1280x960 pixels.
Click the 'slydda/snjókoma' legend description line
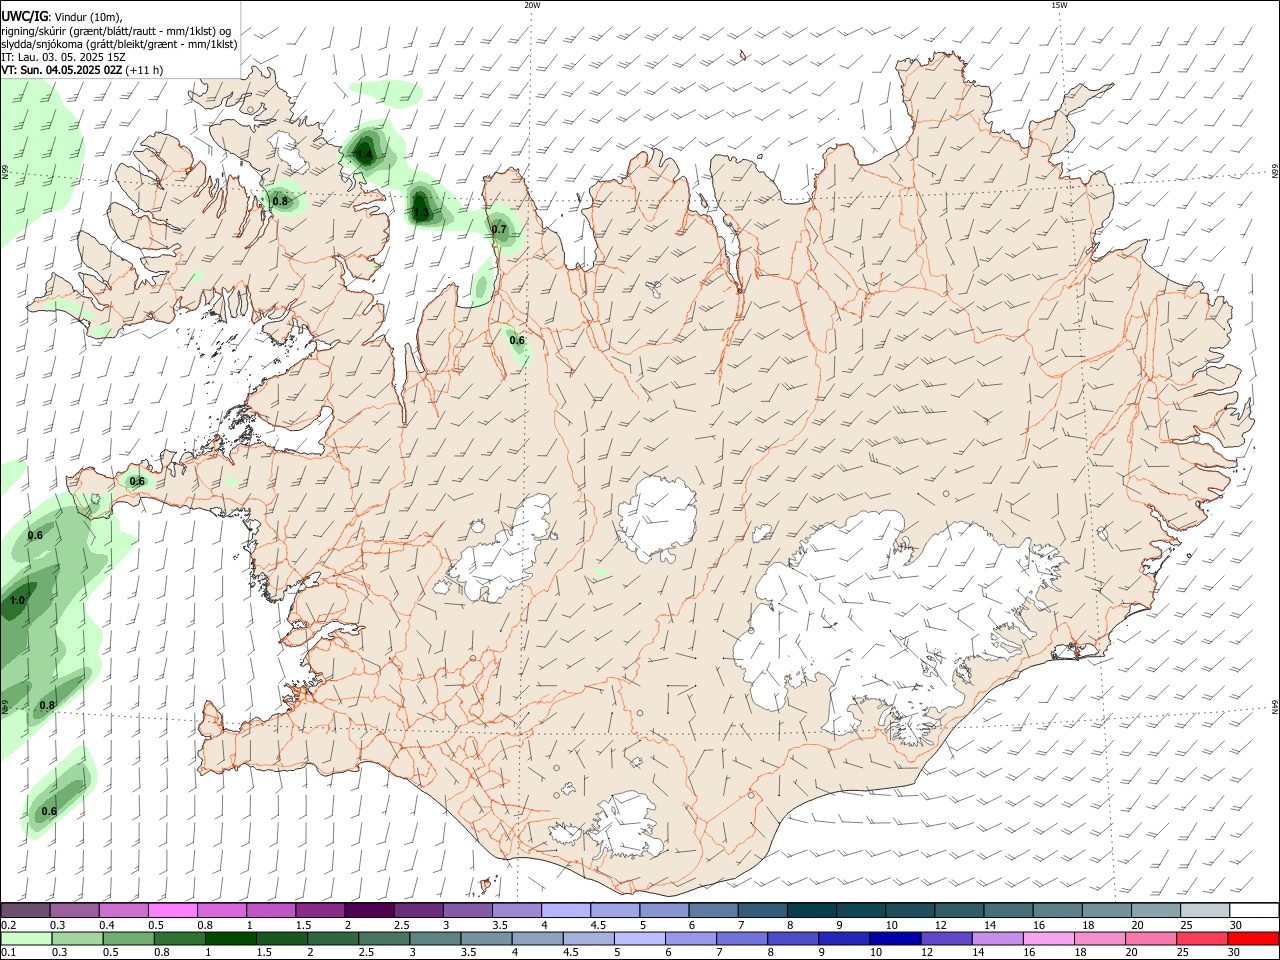click(x=119, y=44)
